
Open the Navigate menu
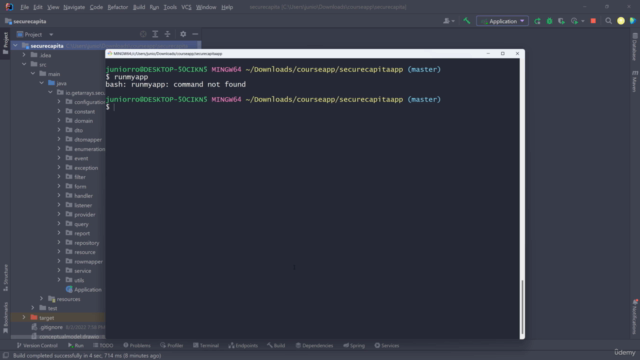74,7
